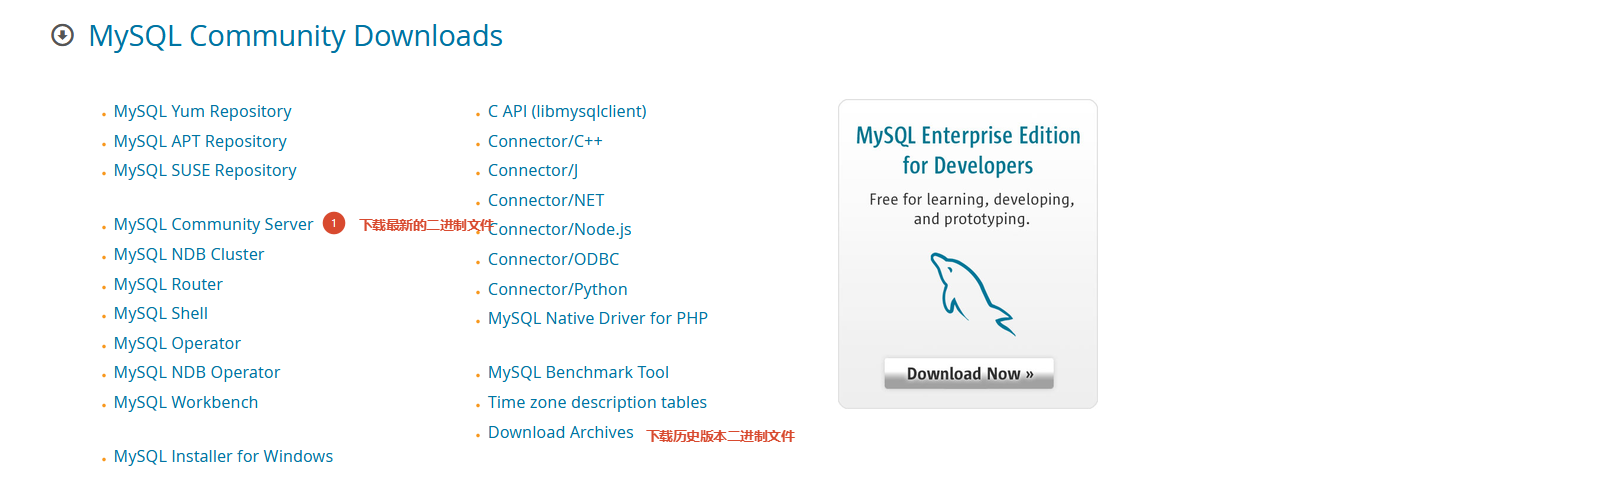Open Connector/J download link

(533, 170)
